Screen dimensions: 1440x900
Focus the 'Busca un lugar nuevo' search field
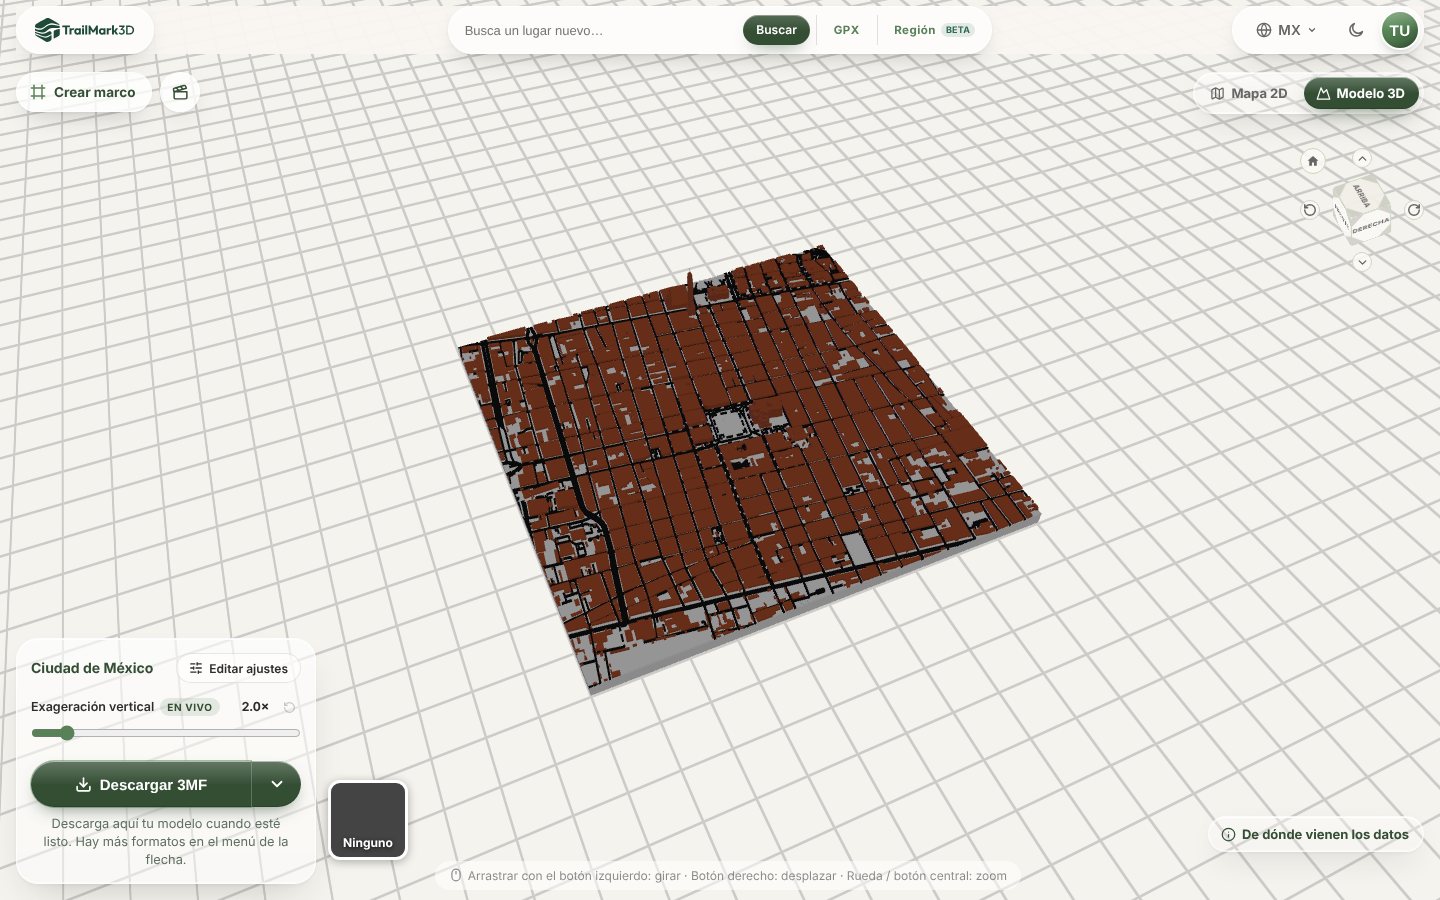pyautogui.click(x=598, y=30)
